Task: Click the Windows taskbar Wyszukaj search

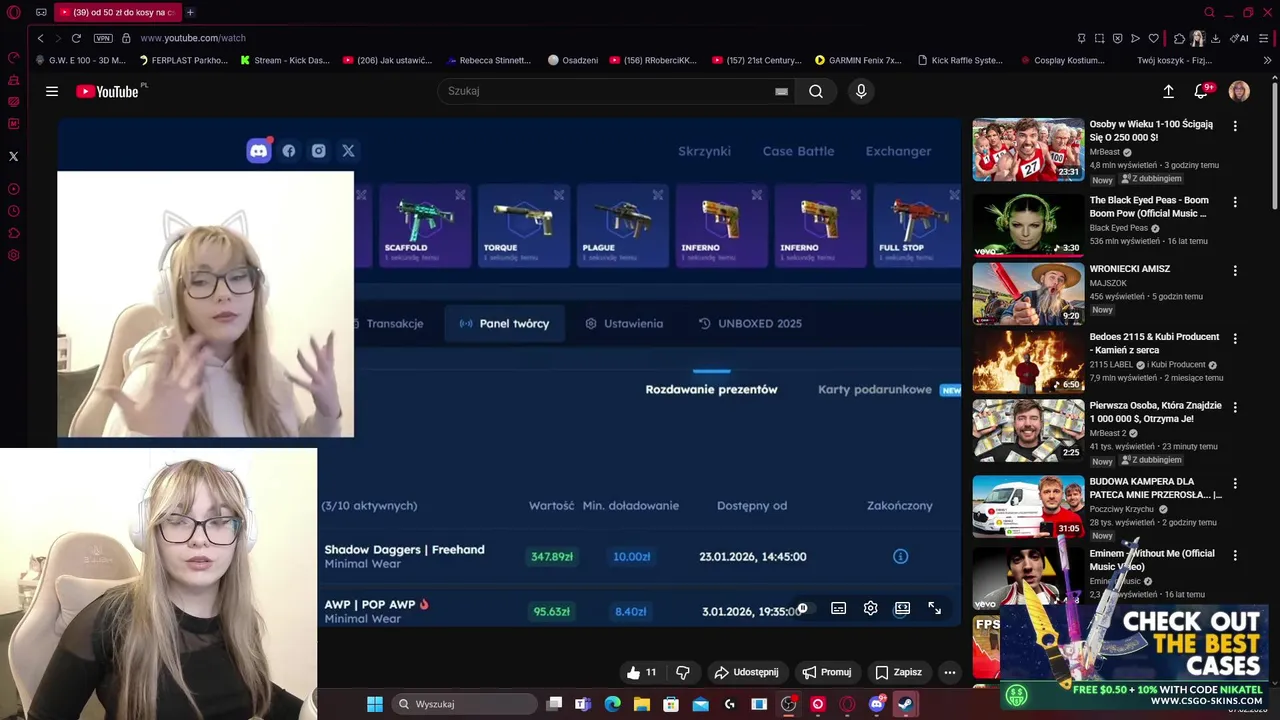Action: click(x=465, y=704)
